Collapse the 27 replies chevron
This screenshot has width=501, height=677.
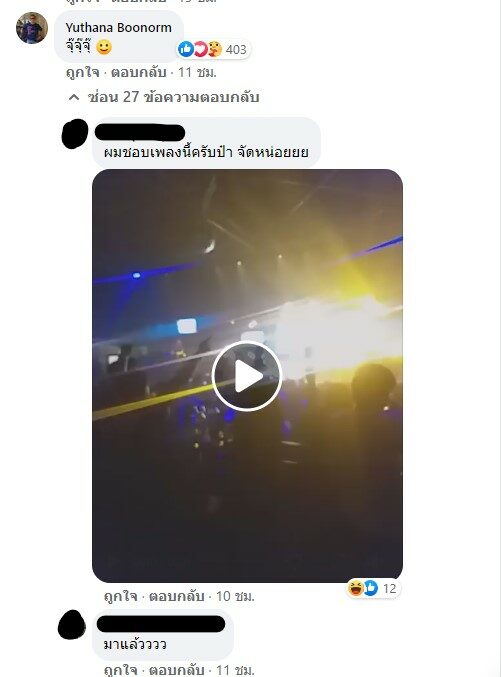[x=74, y=97]
